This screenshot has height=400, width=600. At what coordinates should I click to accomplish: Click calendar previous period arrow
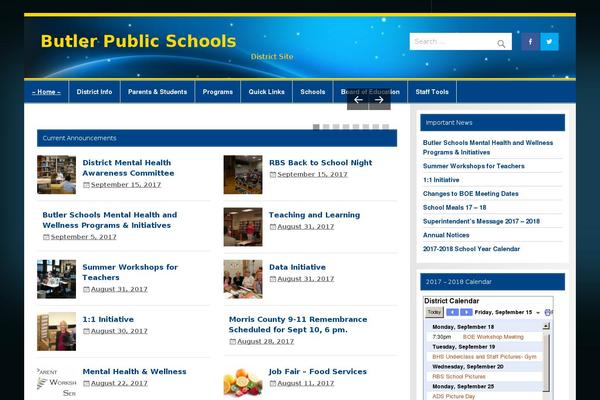pos(452,312)
